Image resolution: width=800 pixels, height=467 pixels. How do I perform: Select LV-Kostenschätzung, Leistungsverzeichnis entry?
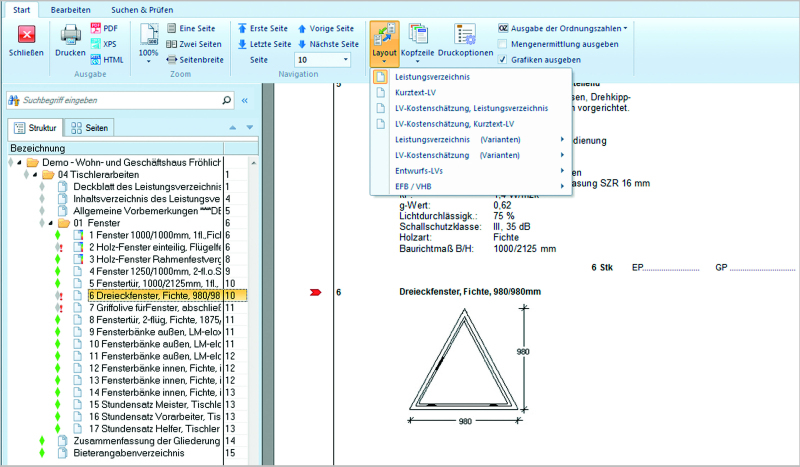pyautogui.click(x=471, y=108)
